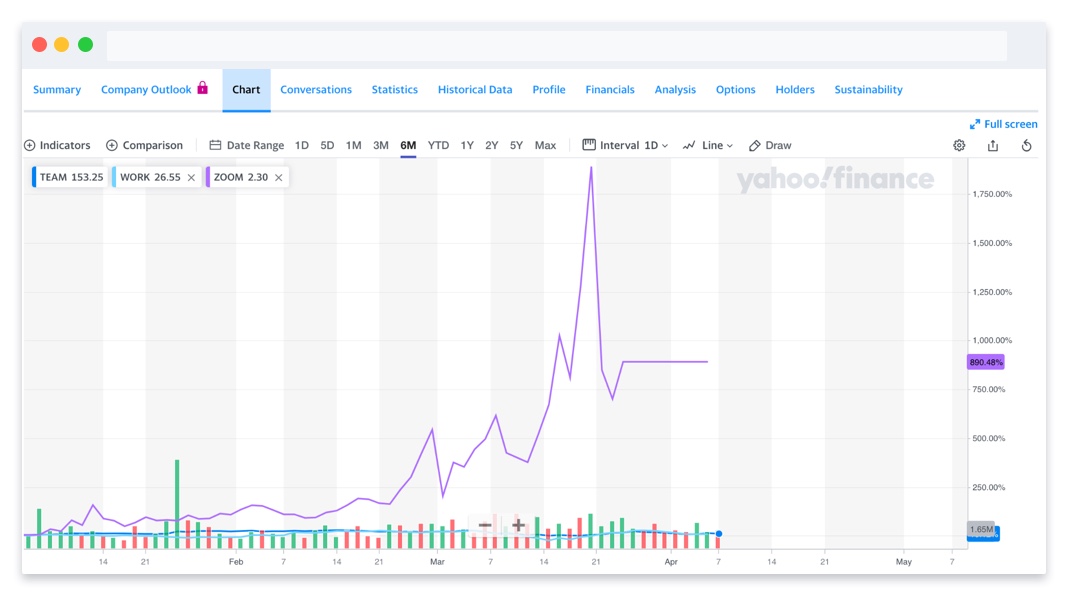
Task: Select the Draw pencil tool
Action: click(770, 145)
